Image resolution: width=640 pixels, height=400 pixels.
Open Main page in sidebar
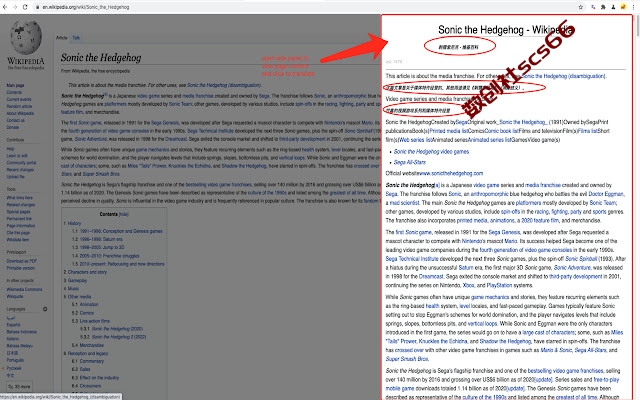pyautogui.click(x=15, y=85)
